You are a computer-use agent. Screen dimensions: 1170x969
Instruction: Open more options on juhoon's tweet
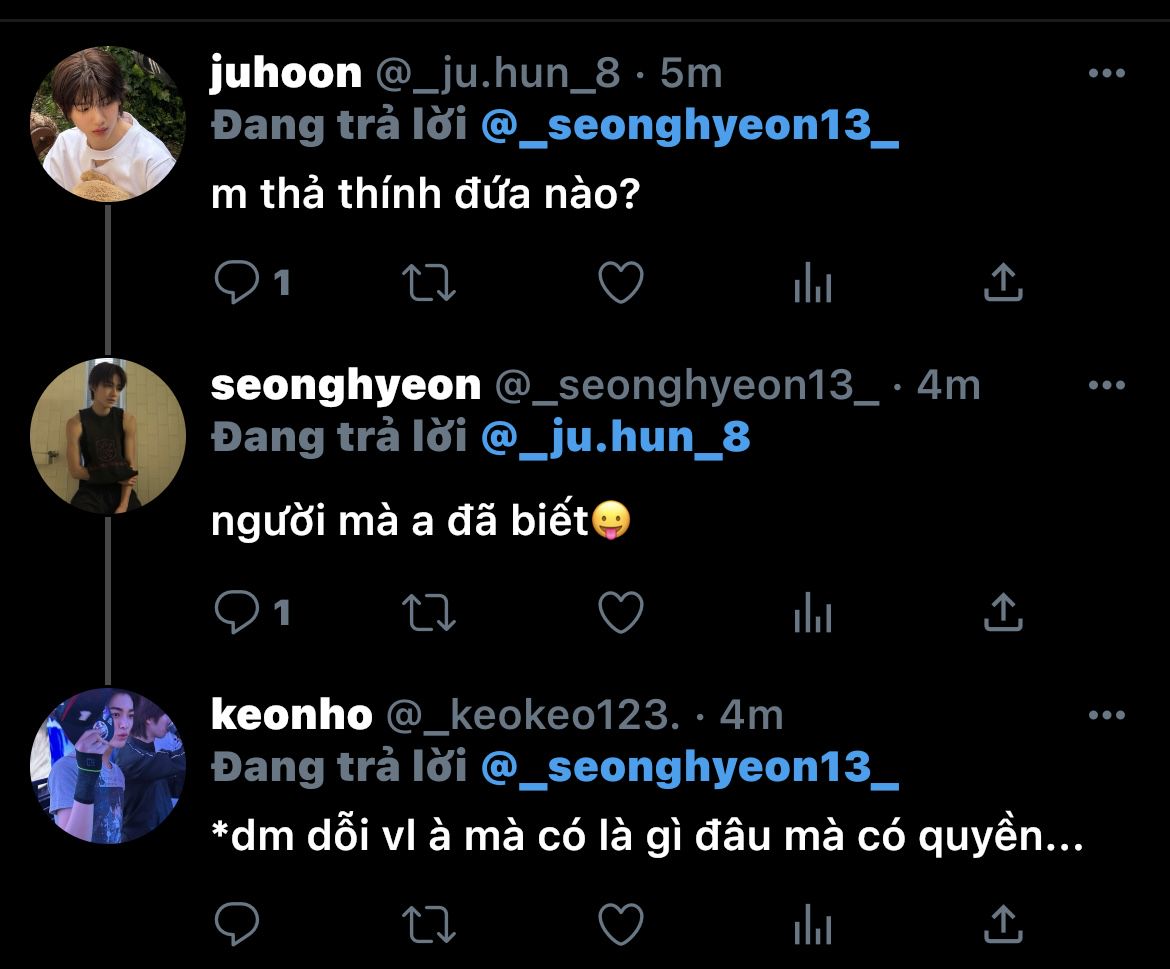pos(1106,73)
